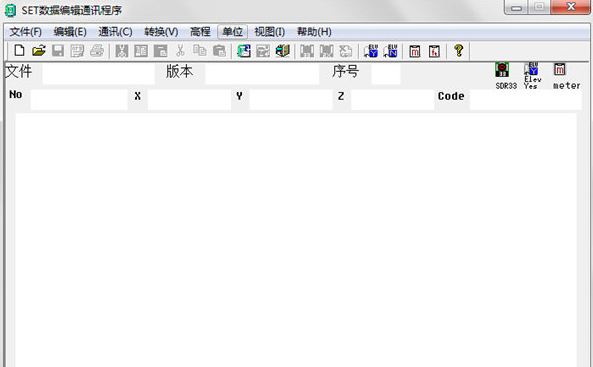Click the Paste clipboard icon
Screen dimensions: 593x367
pos(219,51)
